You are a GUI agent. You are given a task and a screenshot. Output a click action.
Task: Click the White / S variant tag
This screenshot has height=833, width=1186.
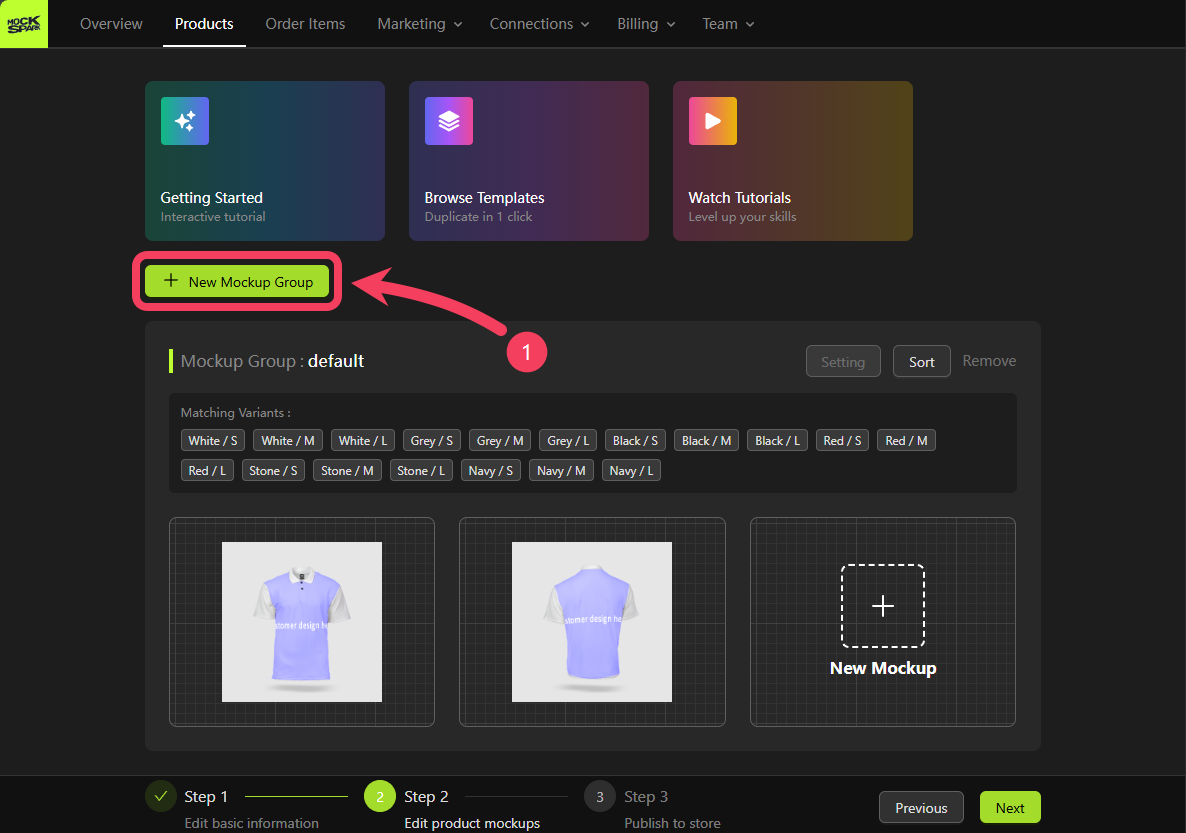(213, 440)
